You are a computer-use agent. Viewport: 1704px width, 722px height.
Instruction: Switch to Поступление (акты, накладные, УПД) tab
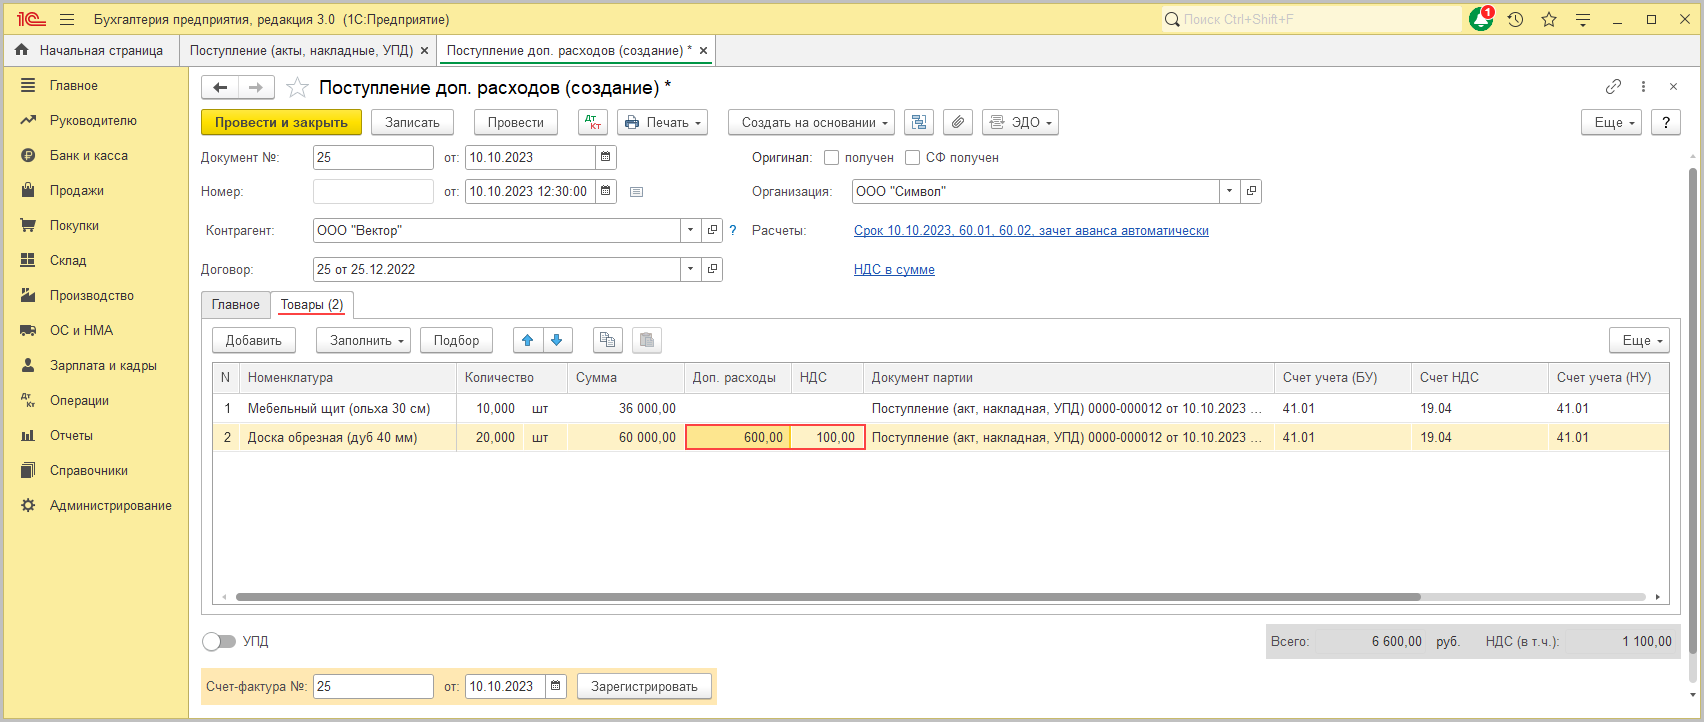point(301,50)
